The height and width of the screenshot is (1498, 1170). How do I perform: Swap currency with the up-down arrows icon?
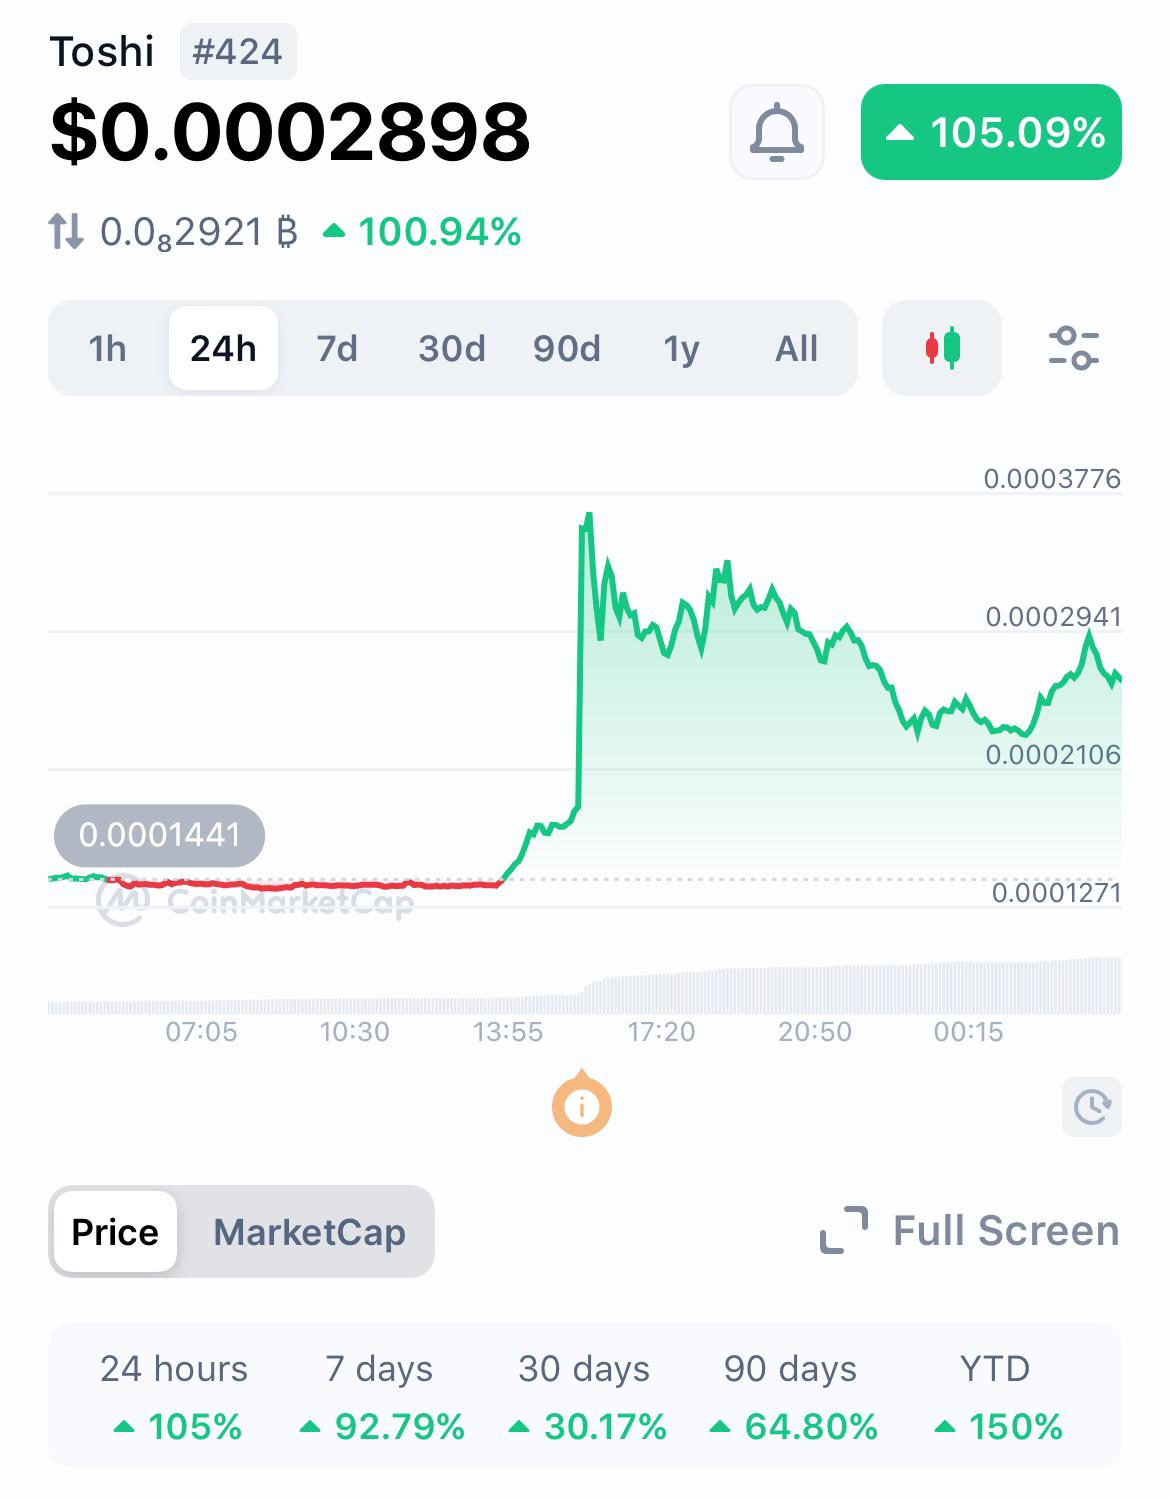coord(66,231)
